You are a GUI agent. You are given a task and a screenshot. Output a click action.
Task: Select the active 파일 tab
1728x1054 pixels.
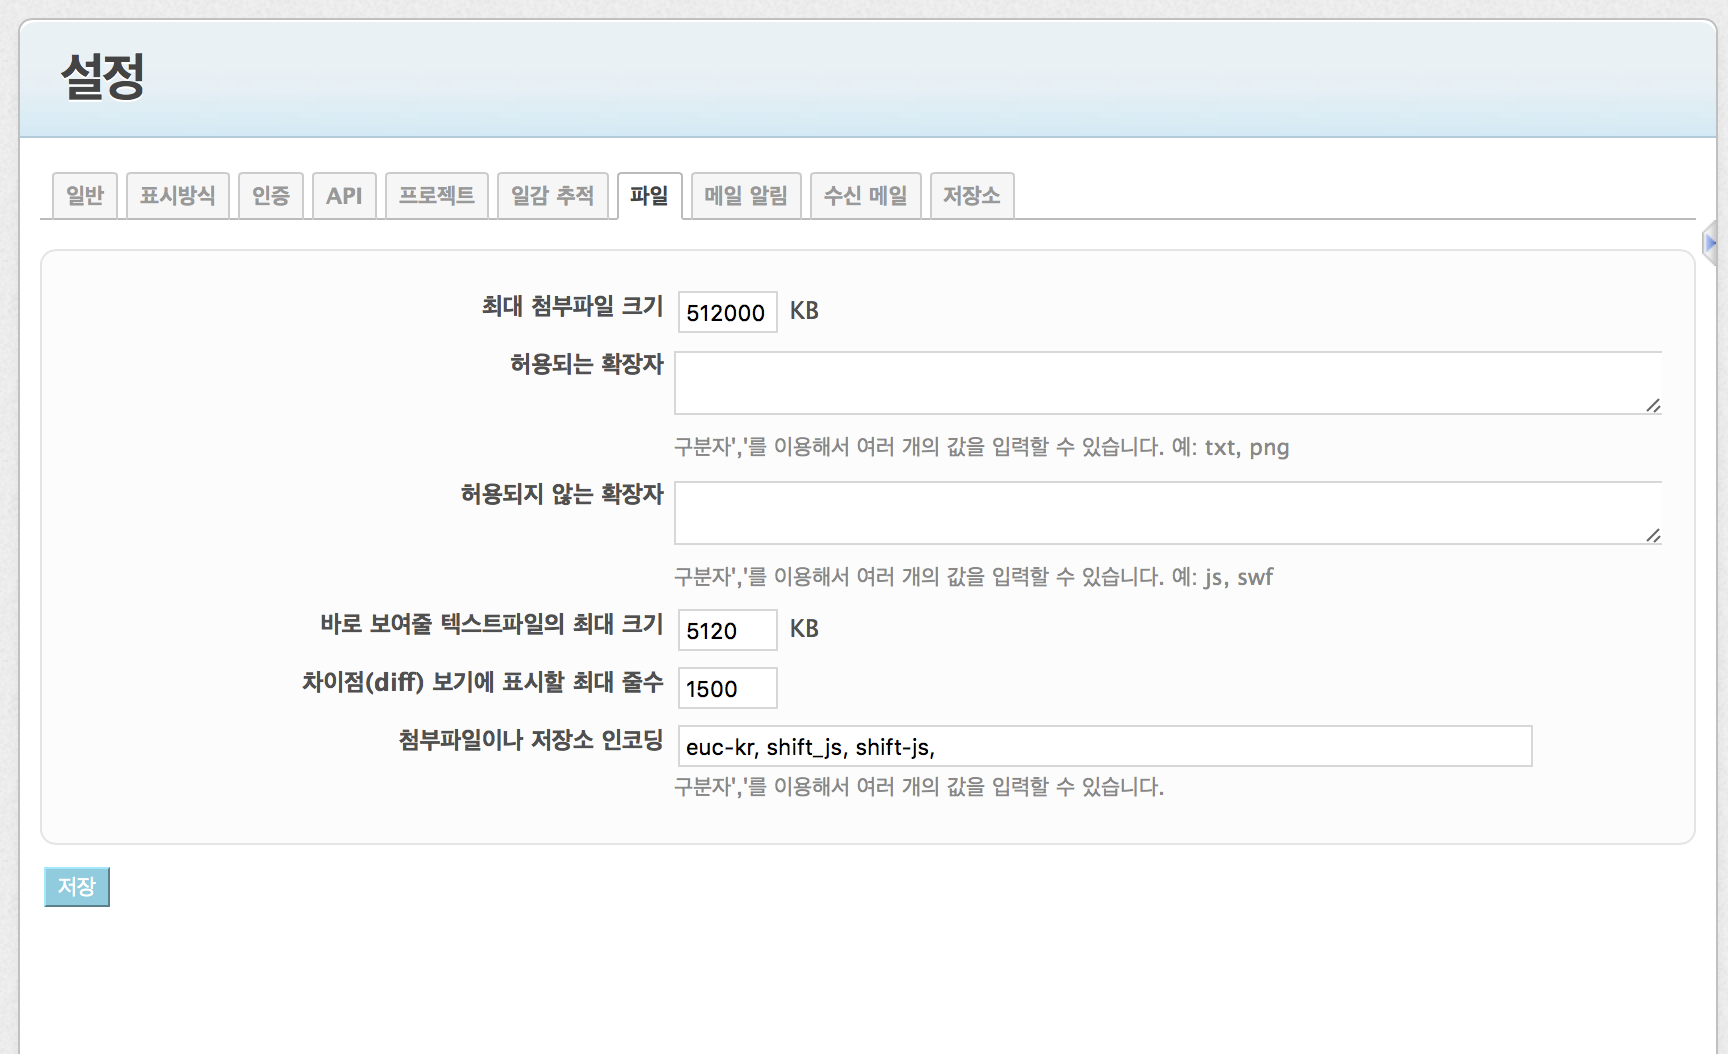pos(649,196)
